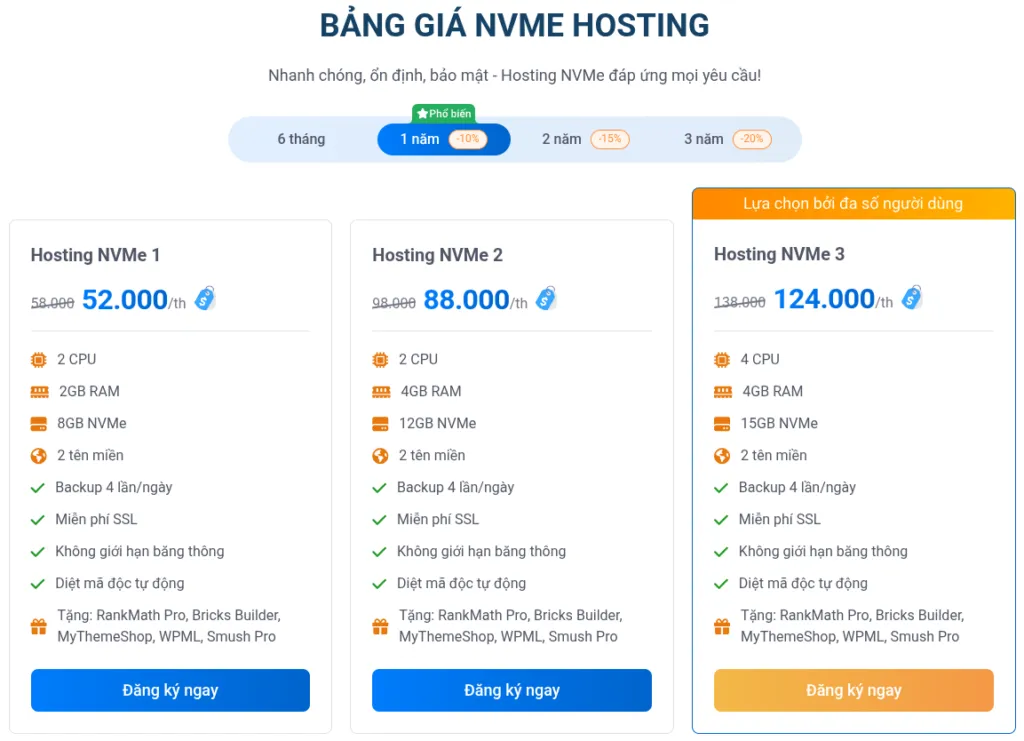This screenshot has height=741, width=1024.
Task: Select the globe icon beside 2 tên miền on NVMe 1
Action: click(x=38, y=455)
